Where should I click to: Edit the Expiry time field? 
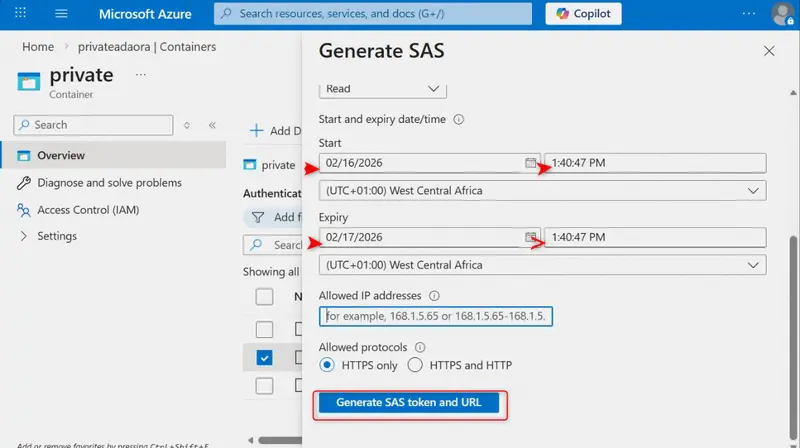pyautogui.click(x=655, y=237)
